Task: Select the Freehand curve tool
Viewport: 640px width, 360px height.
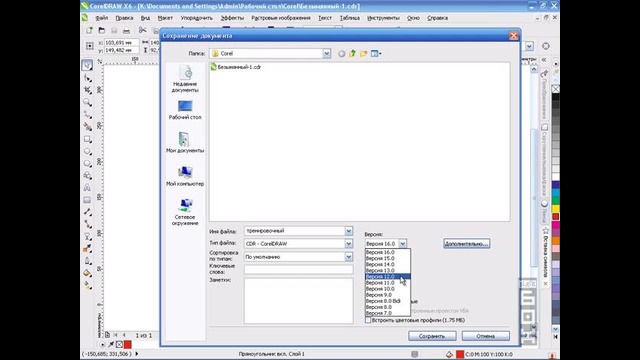Action: [87, 114]
